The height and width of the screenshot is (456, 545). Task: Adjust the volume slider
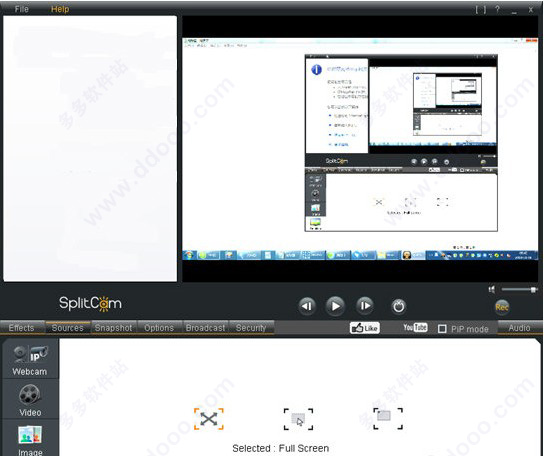[519, 289]
